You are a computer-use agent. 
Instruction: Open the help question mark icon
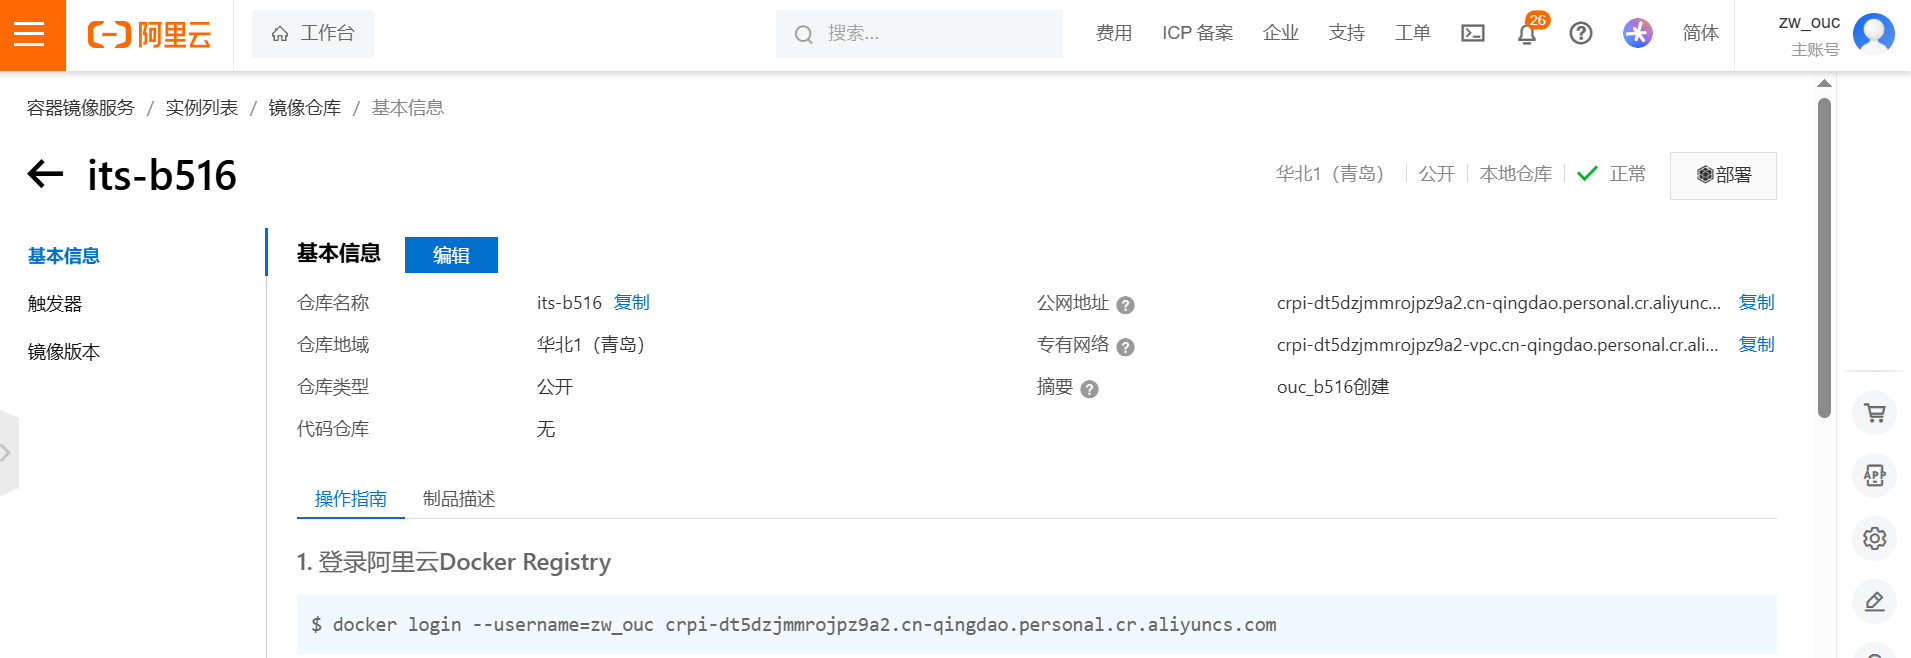point(1581,34)
